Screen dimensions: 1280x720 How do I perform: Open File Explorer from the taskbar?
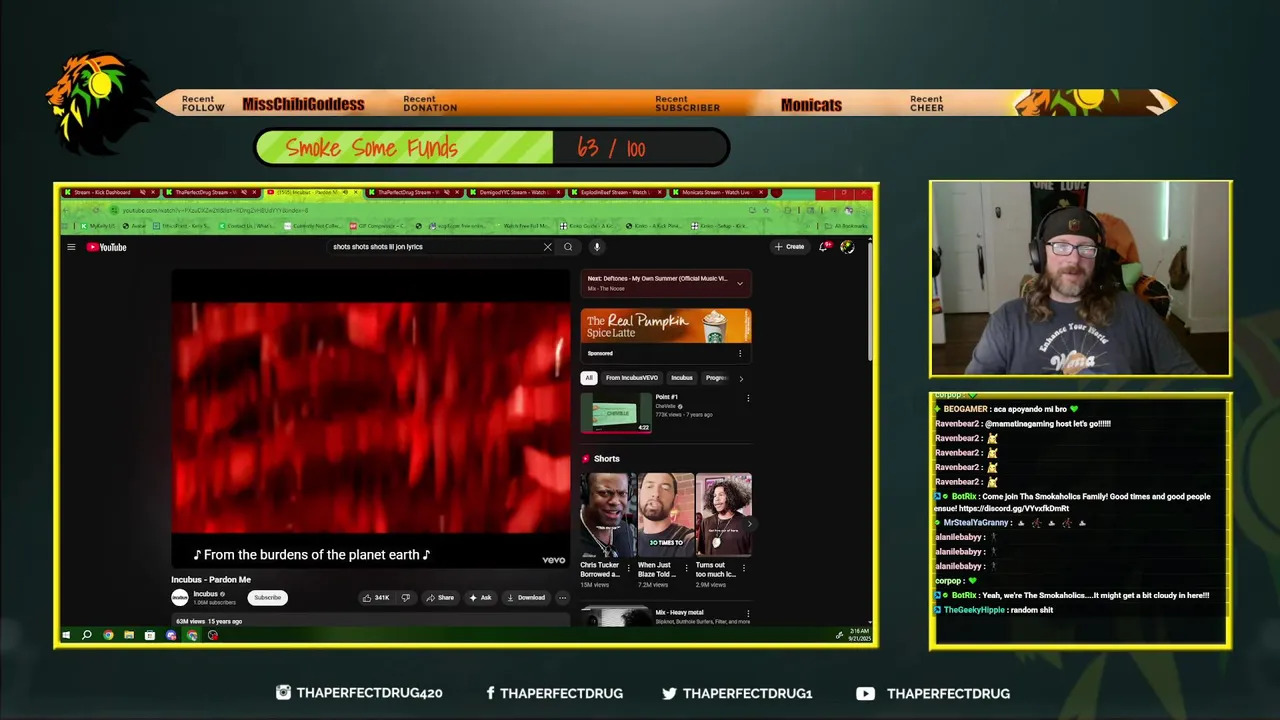tap(129, 635)
